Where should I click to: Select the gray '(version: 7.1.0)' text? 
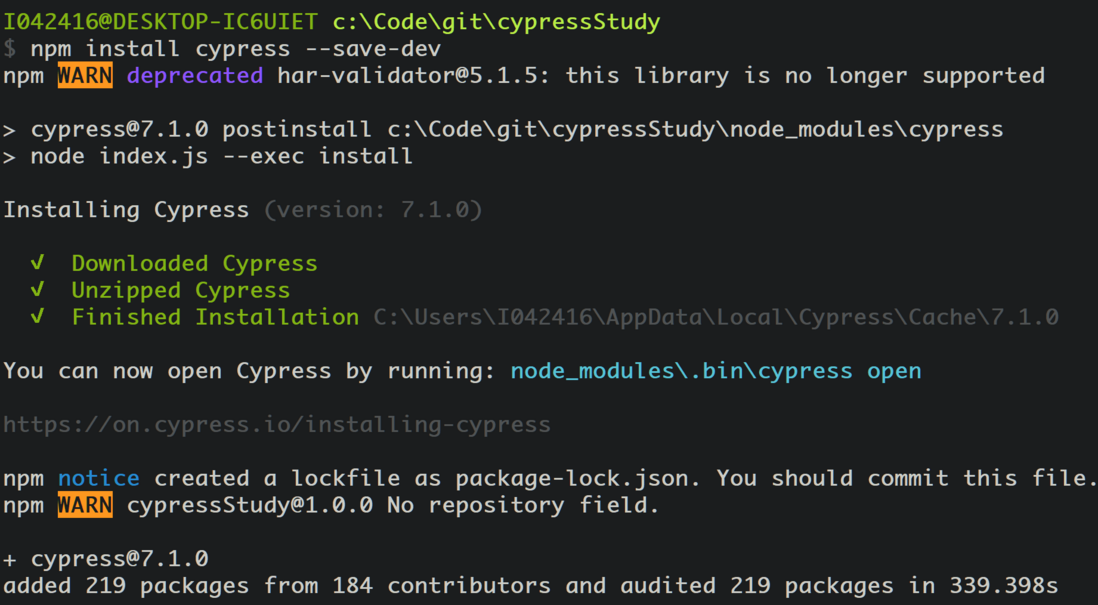point(373,210)
